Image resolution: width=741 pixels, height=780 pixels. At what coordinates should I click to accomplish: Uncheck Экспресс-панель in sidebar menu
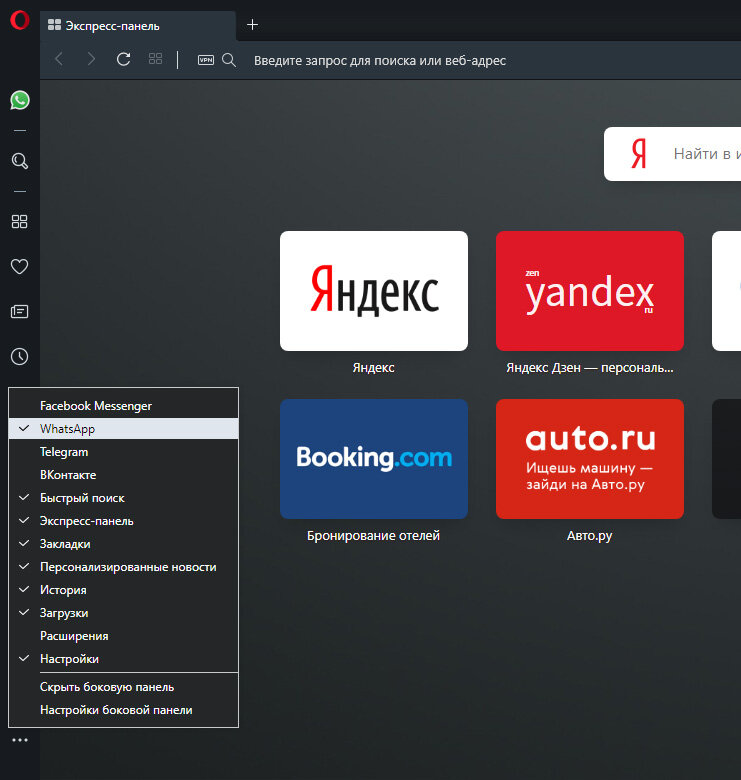click(123, 521)
